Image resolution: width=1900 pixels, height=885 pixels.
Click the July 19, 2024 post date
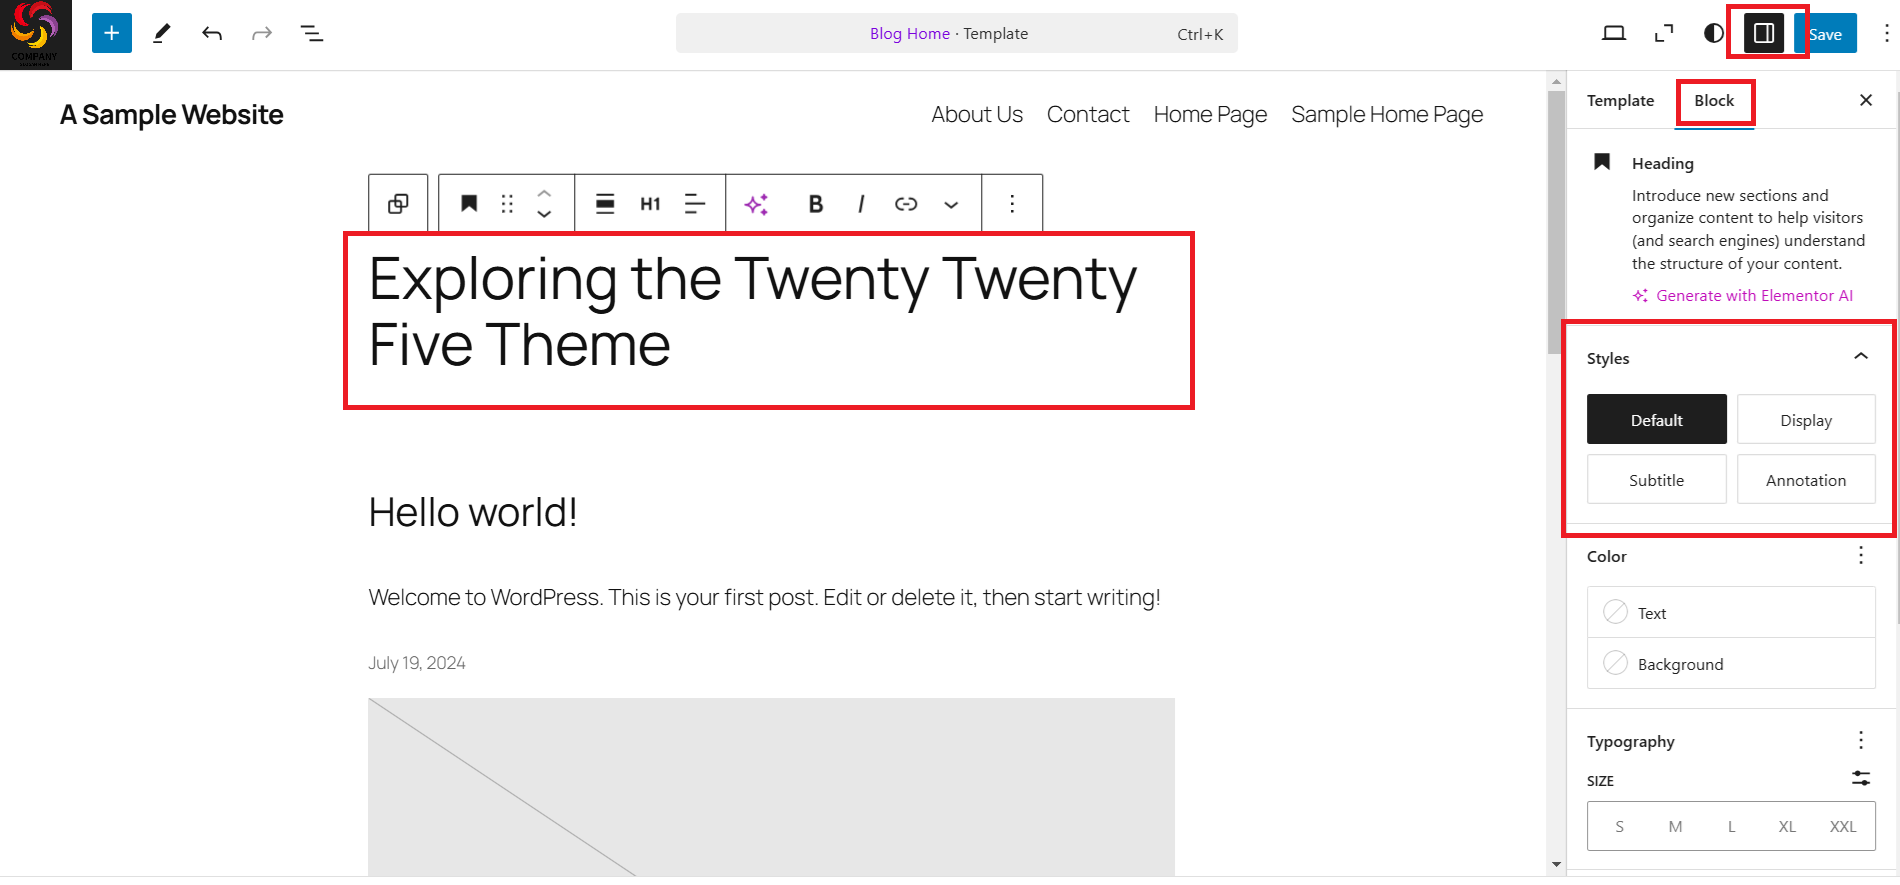pyautogui.click(x=417, y=663)
